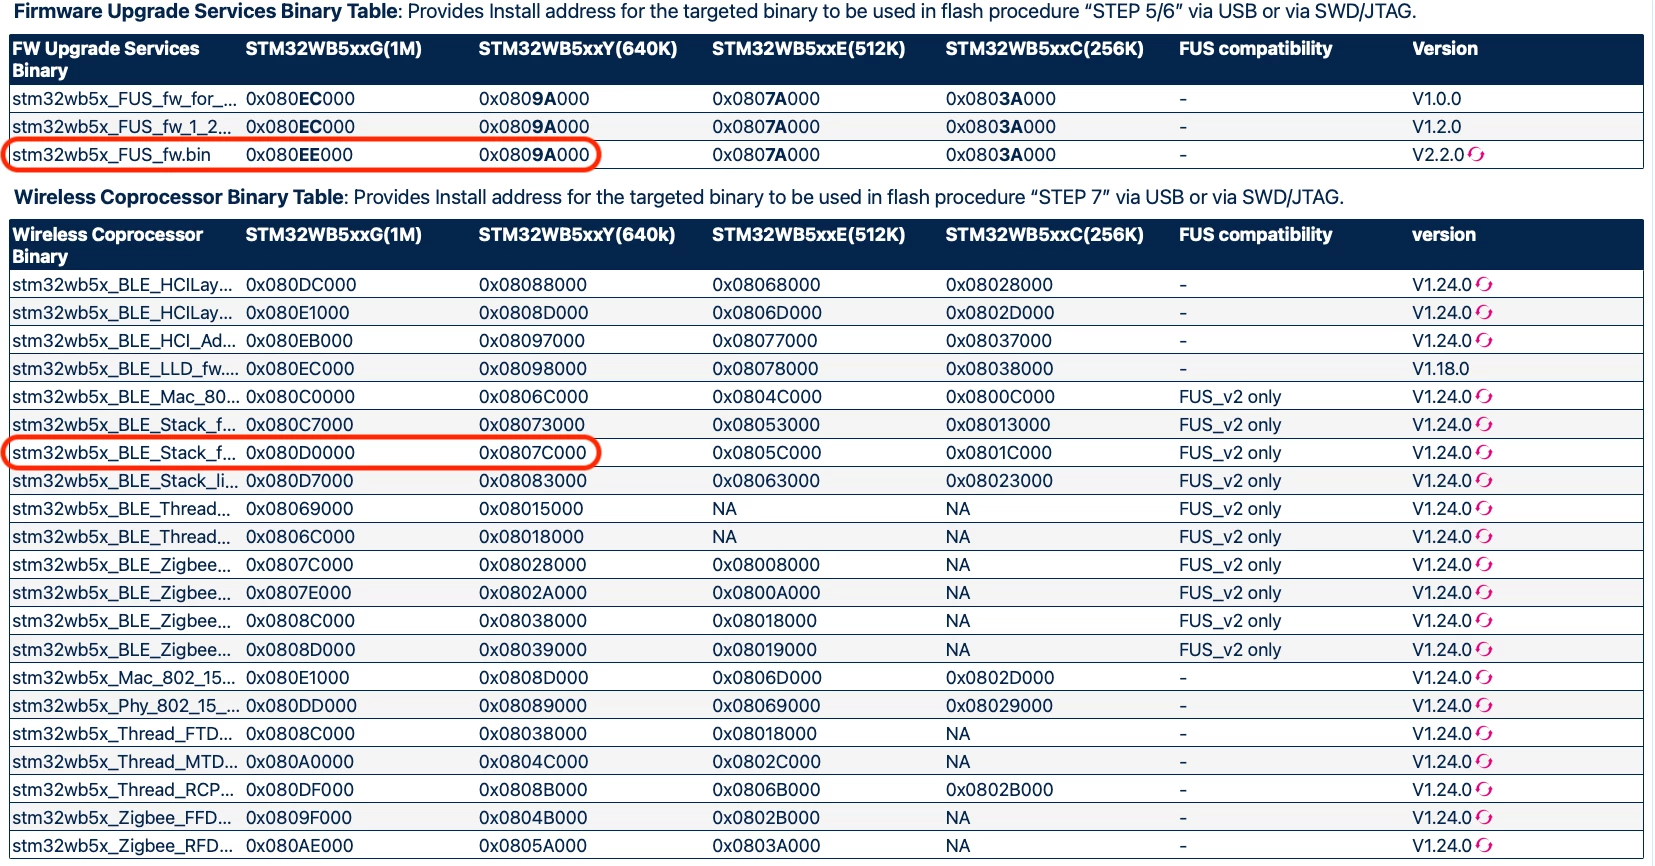Select the stm32wb5x_FUS_fw.bin file name
The width and height of the screenshot is (1655, 866).
tap(112, 154)
